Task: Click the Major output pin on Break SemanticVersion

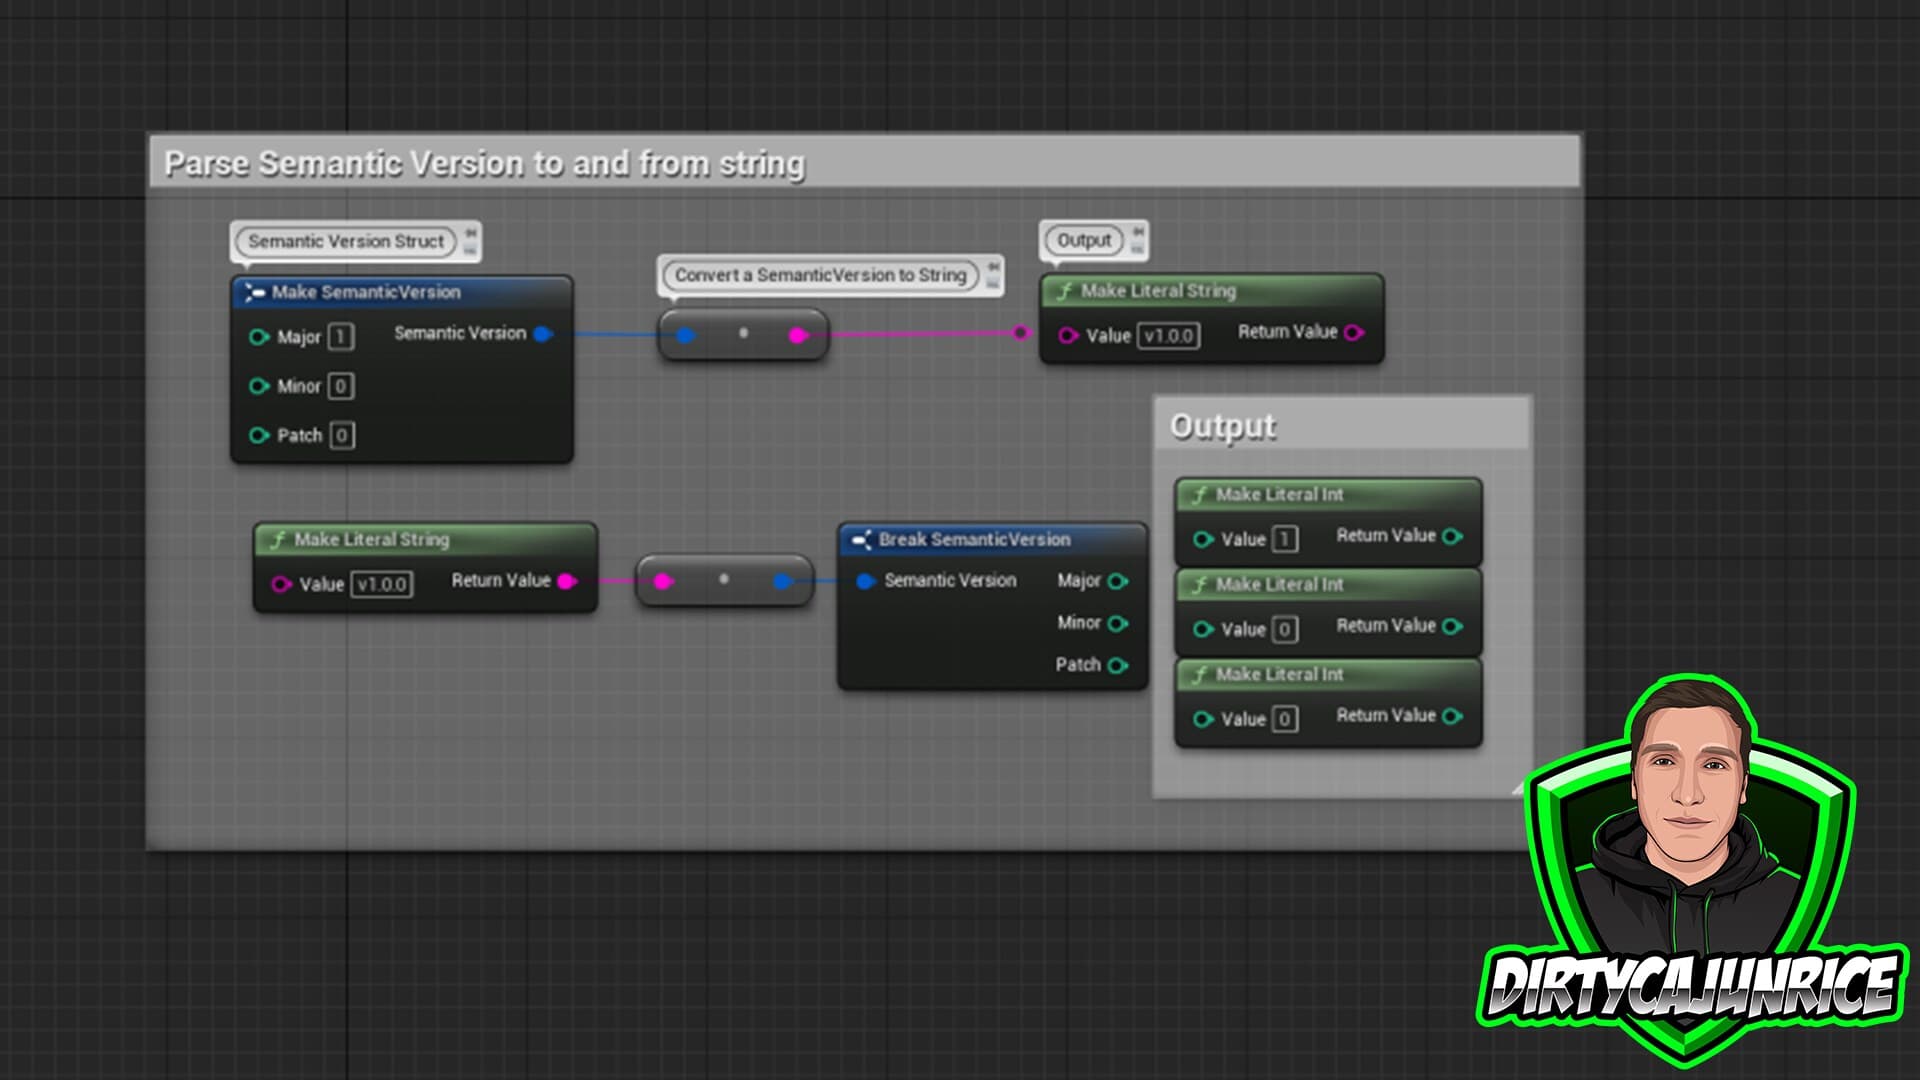Action: click(x=1118, y=581)
